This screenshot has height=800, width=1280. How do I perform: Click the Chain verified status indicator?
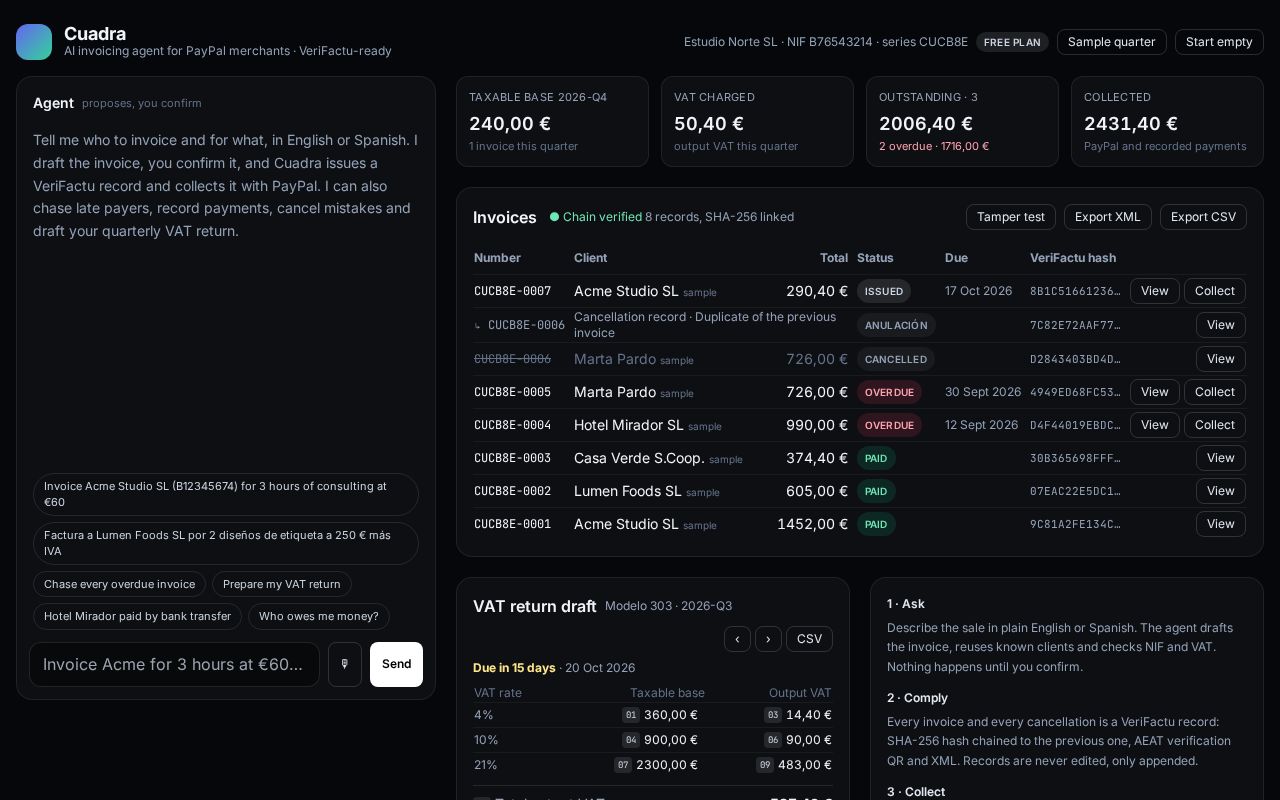(x=596, y=217)
